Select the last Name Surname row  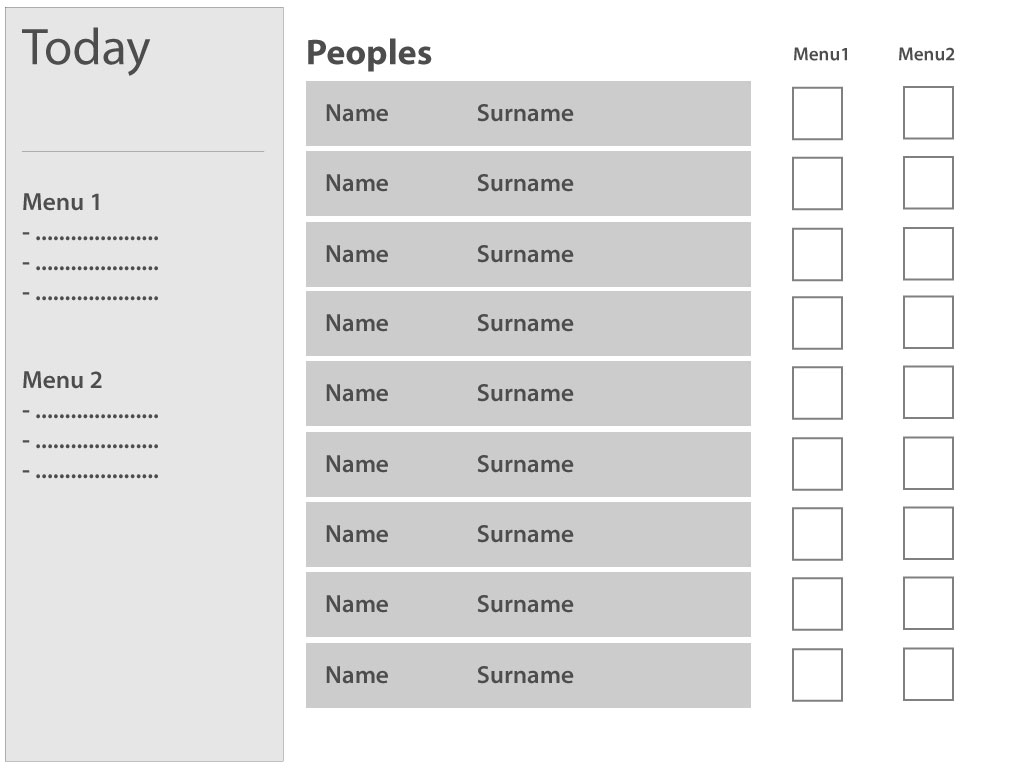[528, 675]
